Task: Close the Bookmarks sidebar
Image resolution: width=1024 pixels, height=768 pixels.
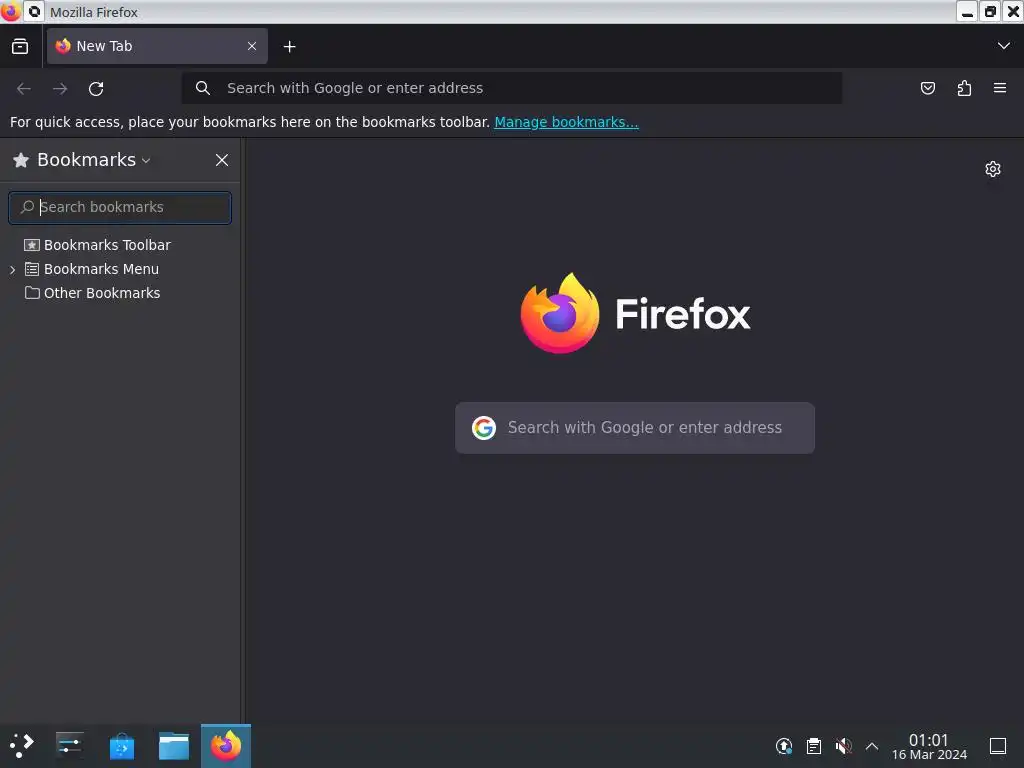Action: pos(222,160)
